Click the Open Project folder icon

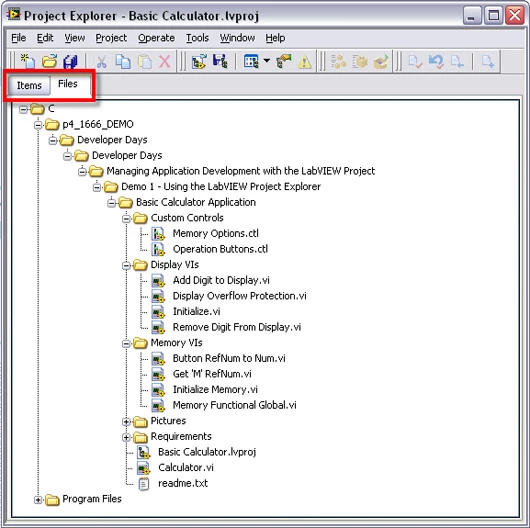coord(49,62)
